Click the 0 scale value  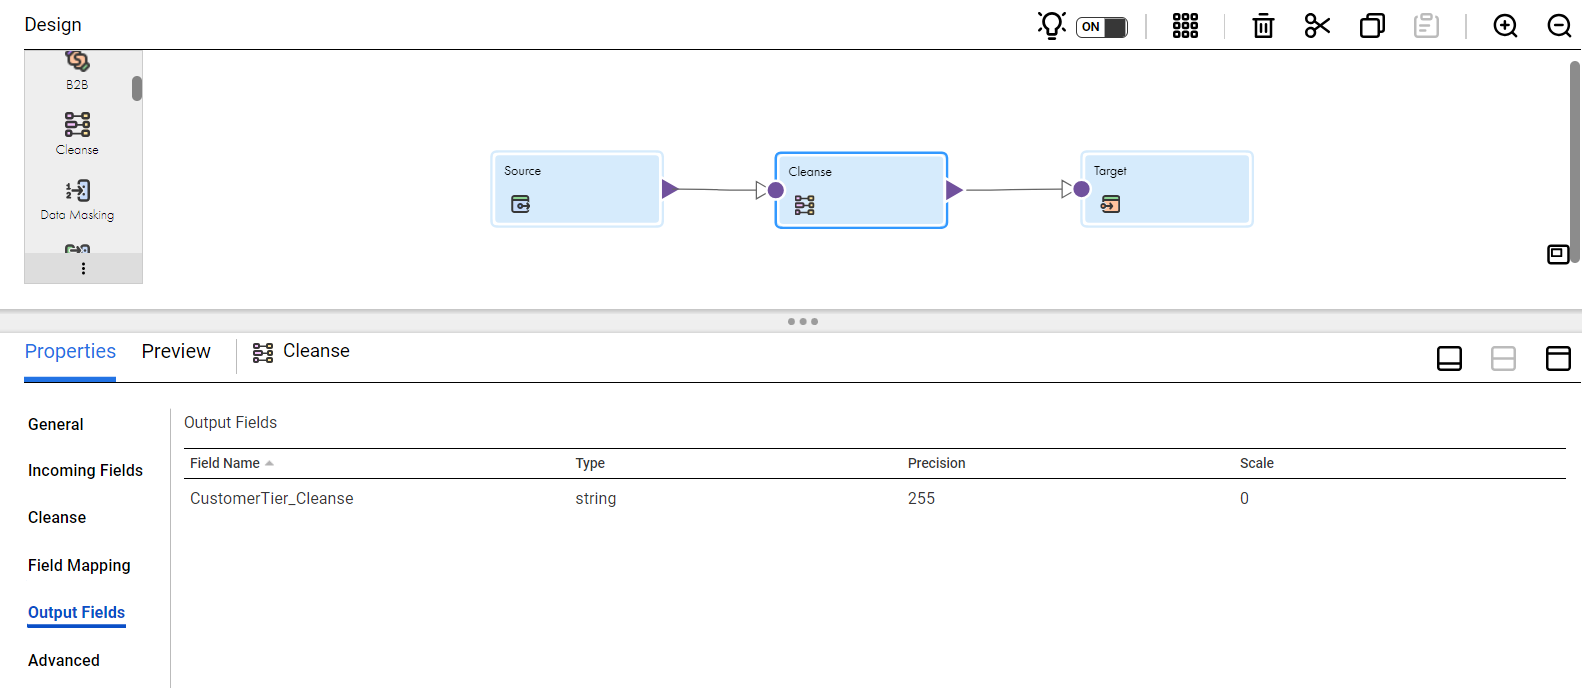[x=1244, y=498]
